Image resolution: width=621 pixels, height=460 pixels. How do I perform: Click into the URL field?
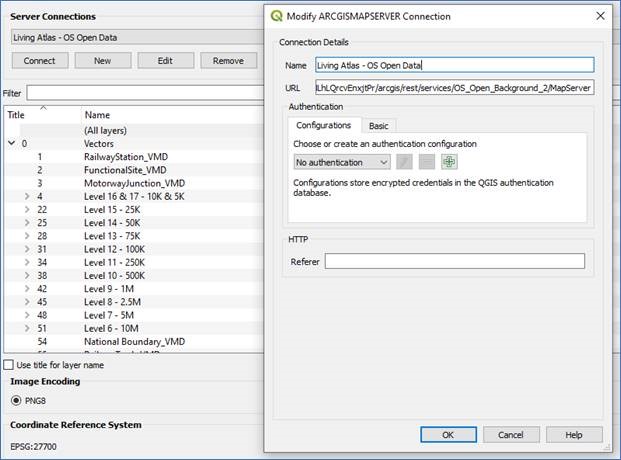(x=455, y=88)
